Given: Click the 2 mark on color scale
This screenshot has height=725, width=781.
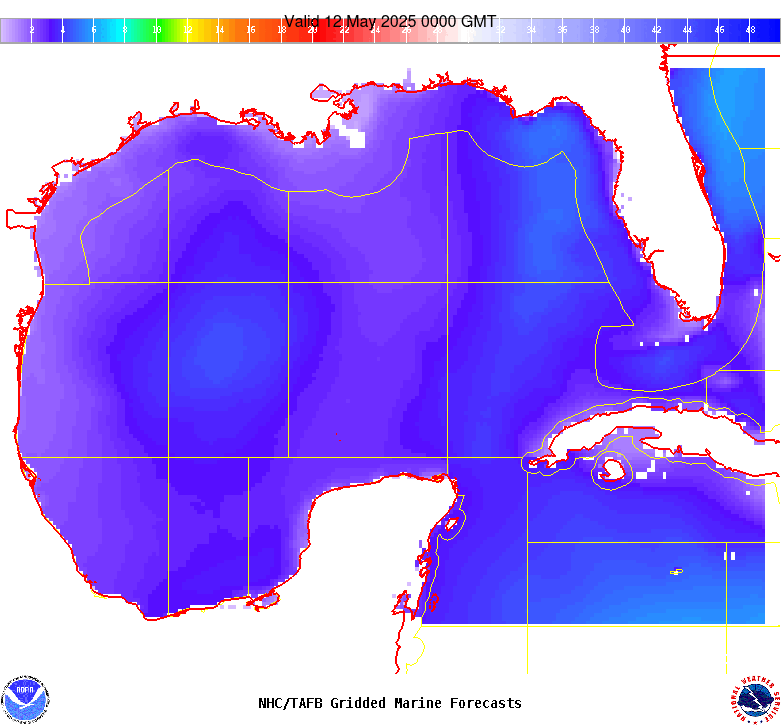Looking at the screenshot, I should click(32, 30).
